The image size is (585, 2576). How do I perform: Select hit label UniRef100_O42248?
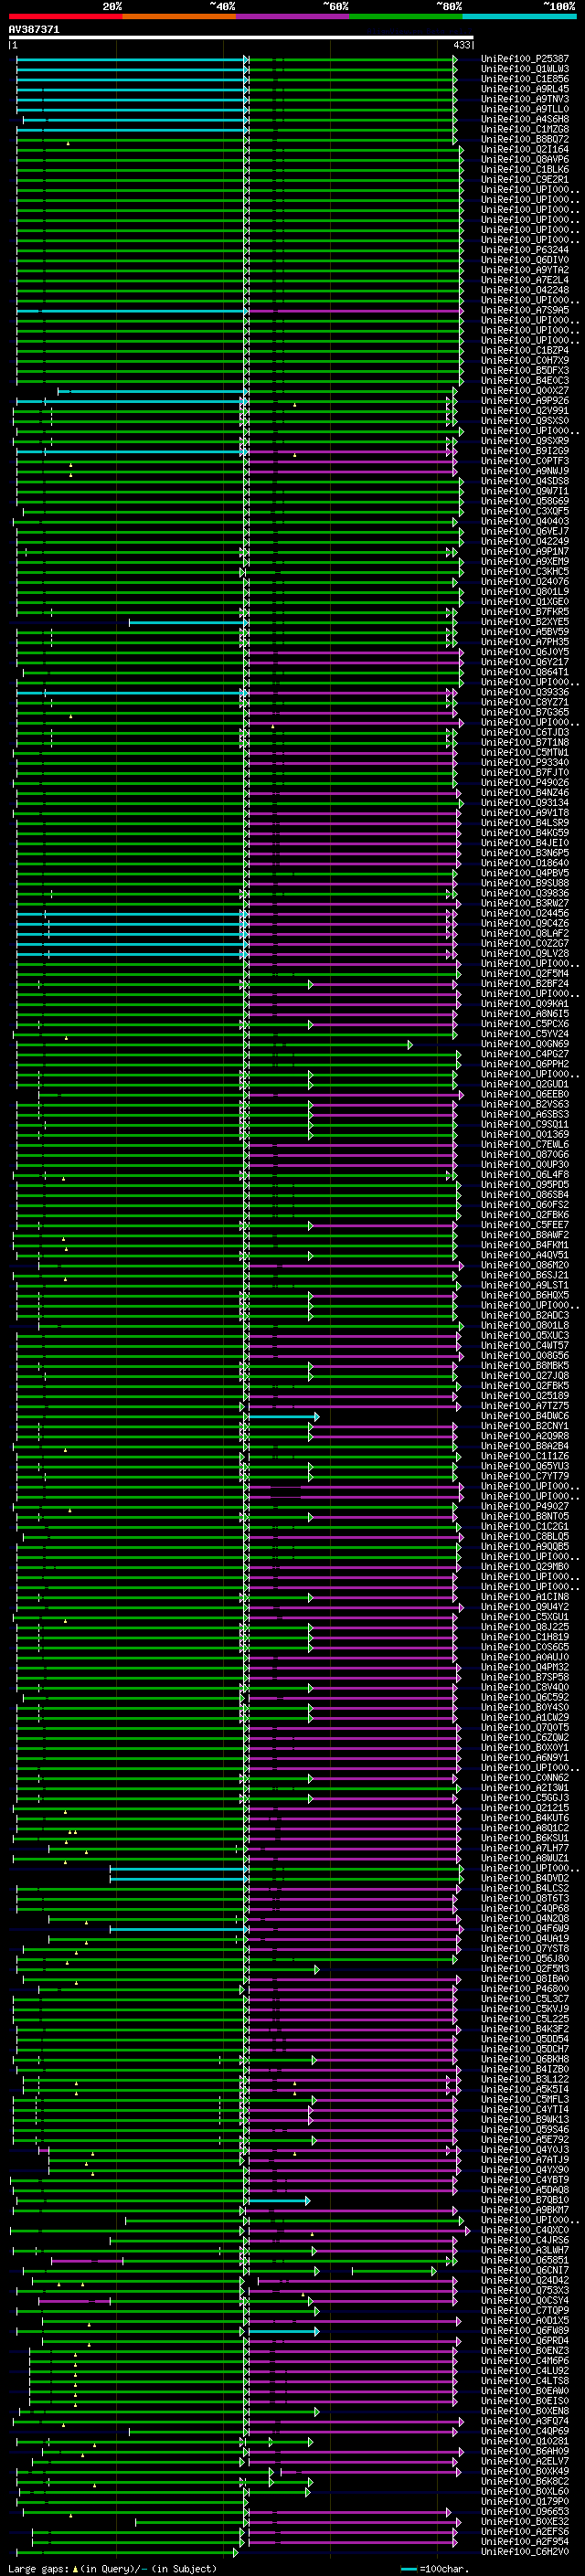525,290
